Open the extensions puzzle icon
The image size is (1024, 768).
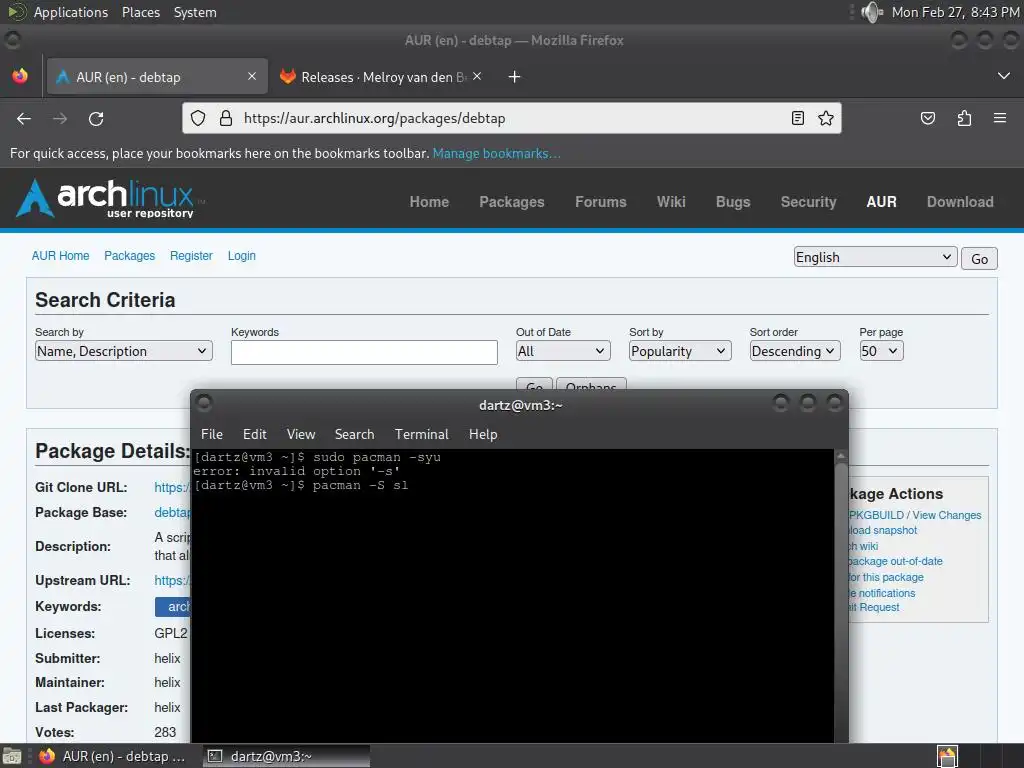coord(964,118)
